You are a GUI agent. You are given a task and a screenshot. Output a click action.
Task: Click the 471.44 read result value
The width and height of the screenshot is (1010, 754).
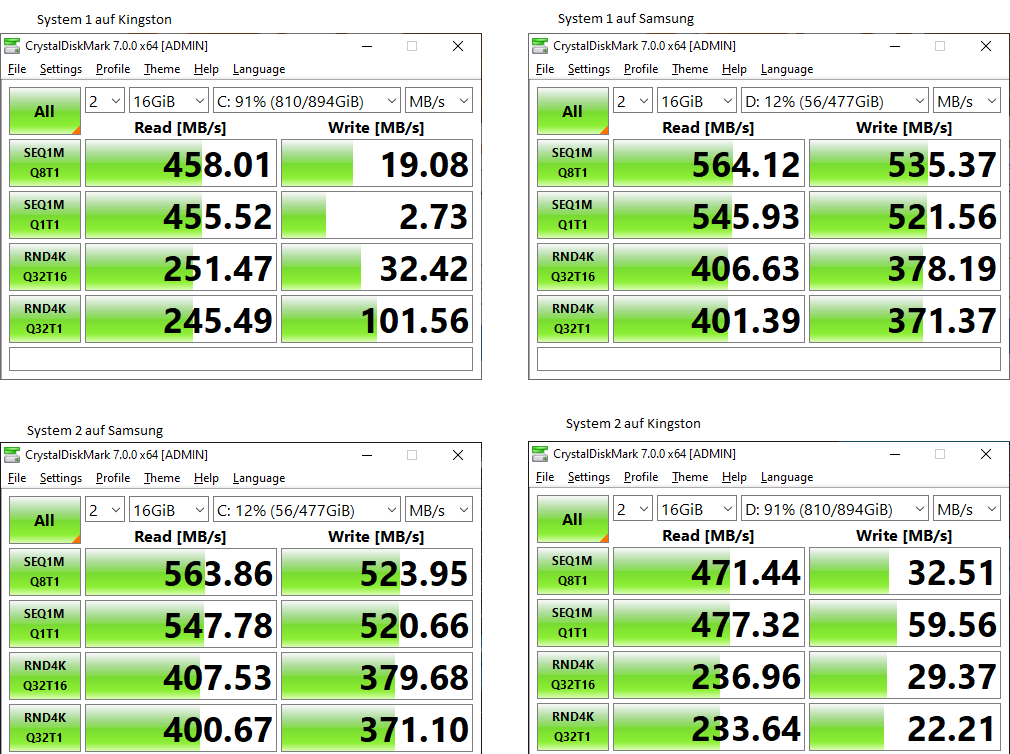(x=709, y=570)
